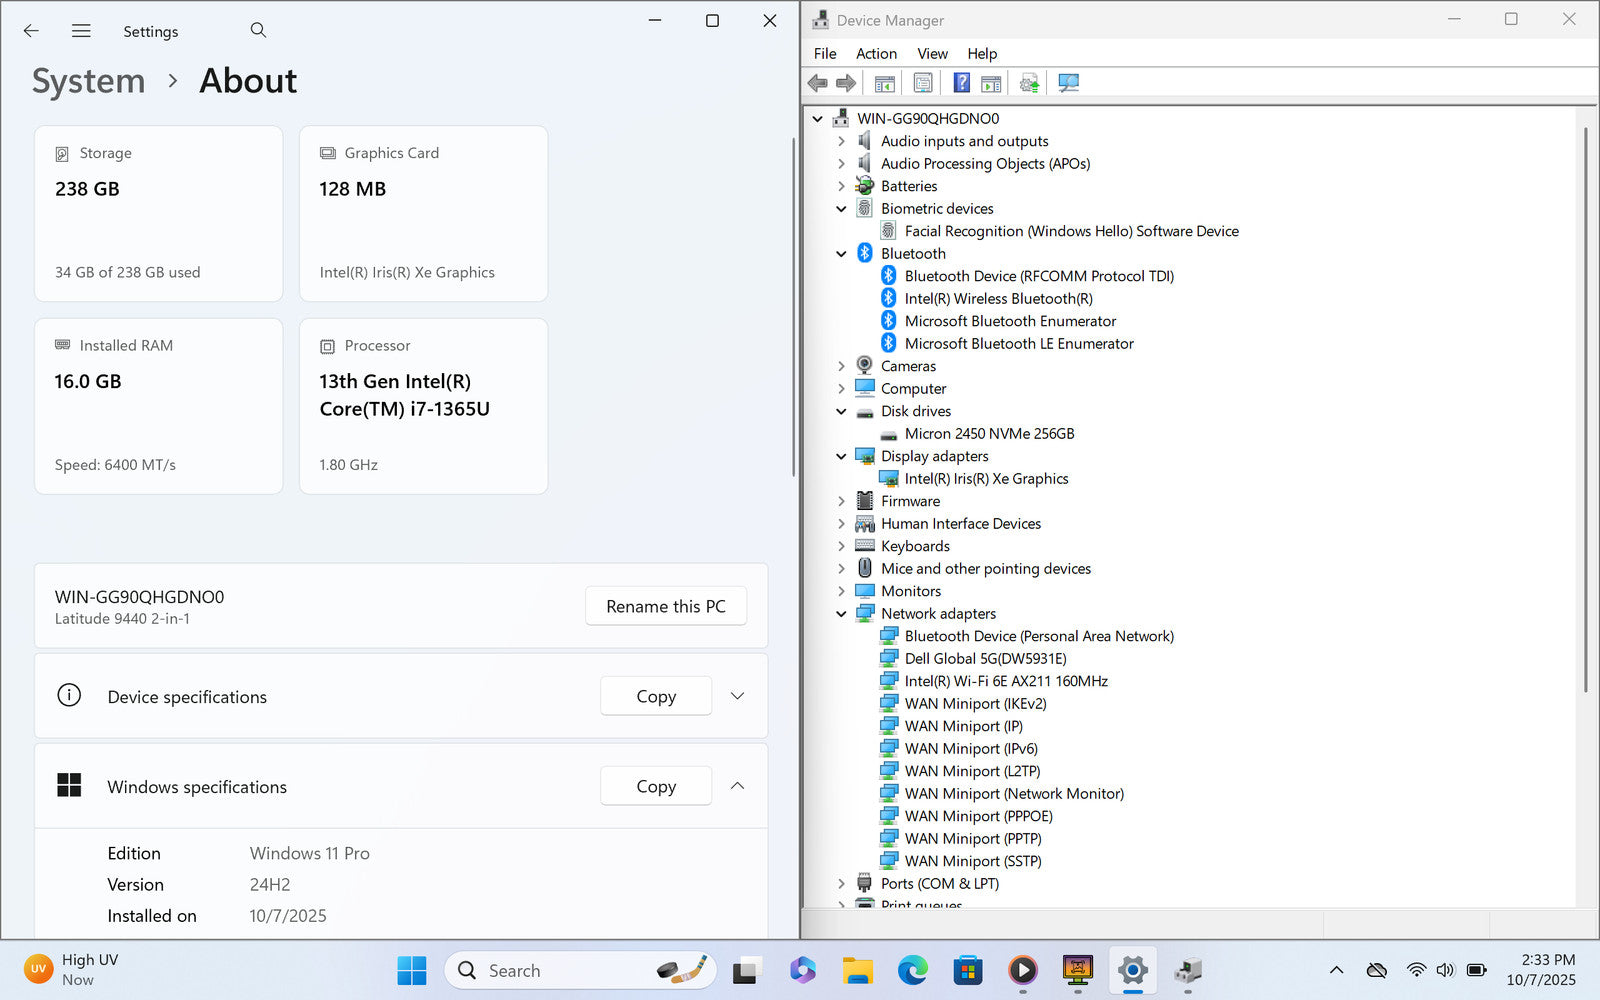Expand the Device specifications section chevron

point(737,696)
